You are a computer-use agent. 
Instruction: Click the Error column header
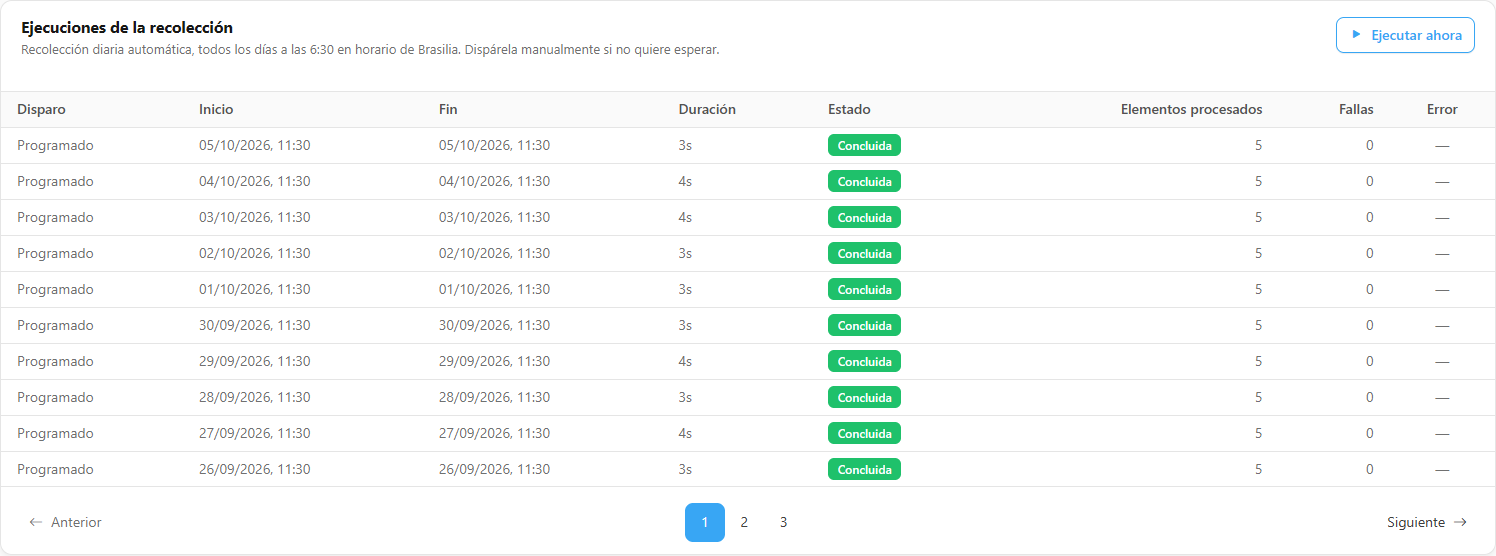[1442, 109]
